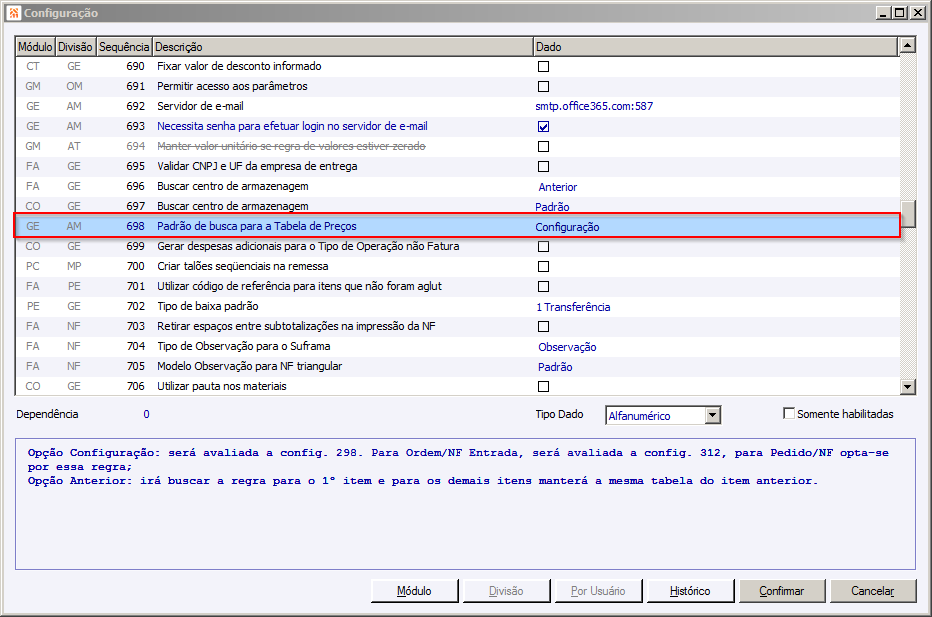Viewport: 932px width, 617px height.
Task: Click the vertical scrollbar thumb
Action: tap(907, 214)
